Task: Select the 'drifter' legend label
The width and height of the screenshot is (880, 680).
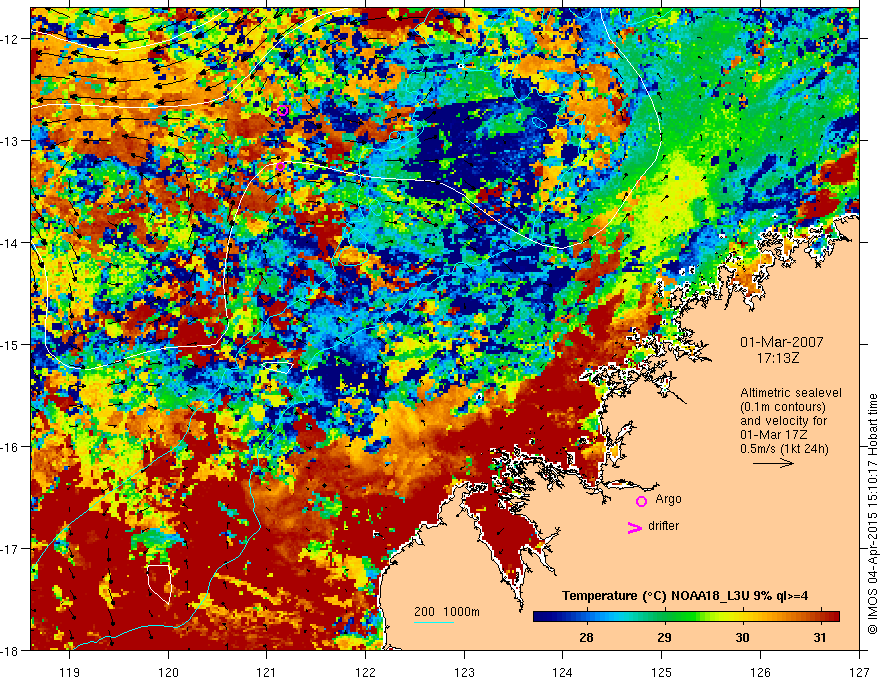Action: [x=663, y=526]
